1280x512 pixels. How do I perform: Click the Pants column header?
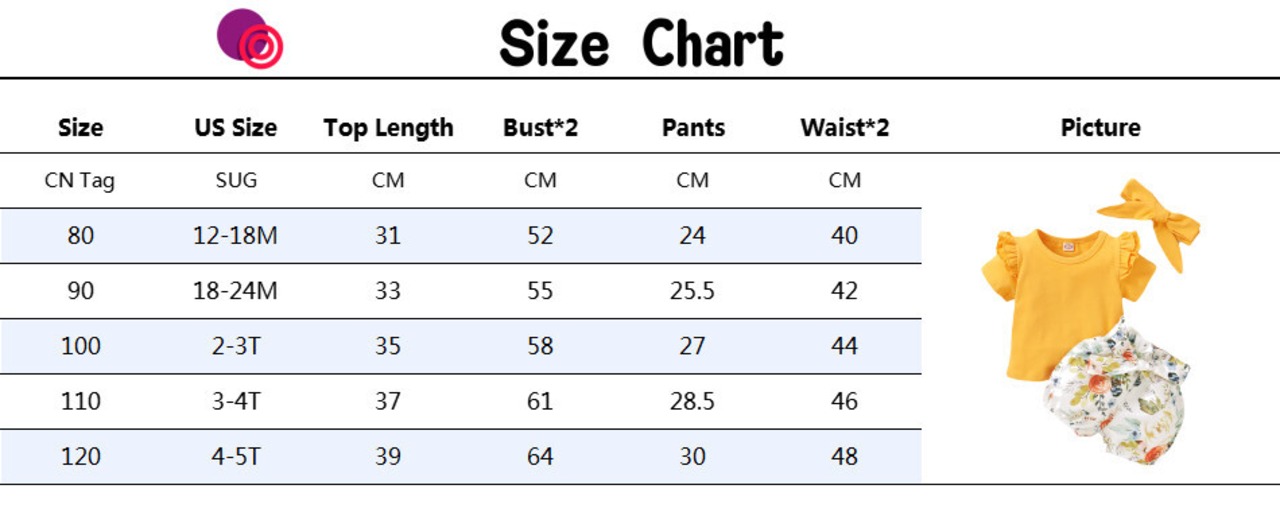[x=693, y=128]
